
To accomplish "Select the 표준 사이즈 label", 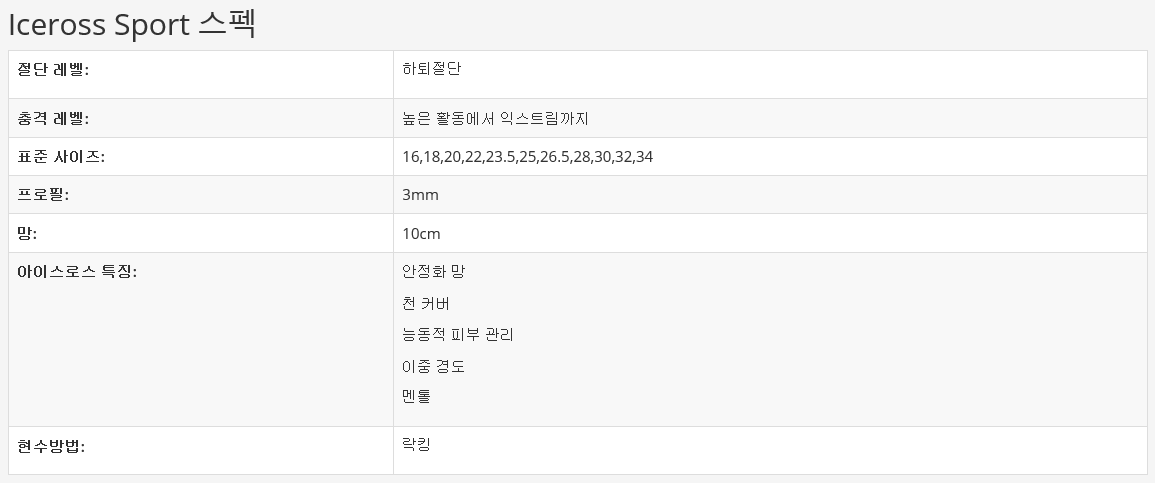I will pyautogui.click(x=61, y=157).
